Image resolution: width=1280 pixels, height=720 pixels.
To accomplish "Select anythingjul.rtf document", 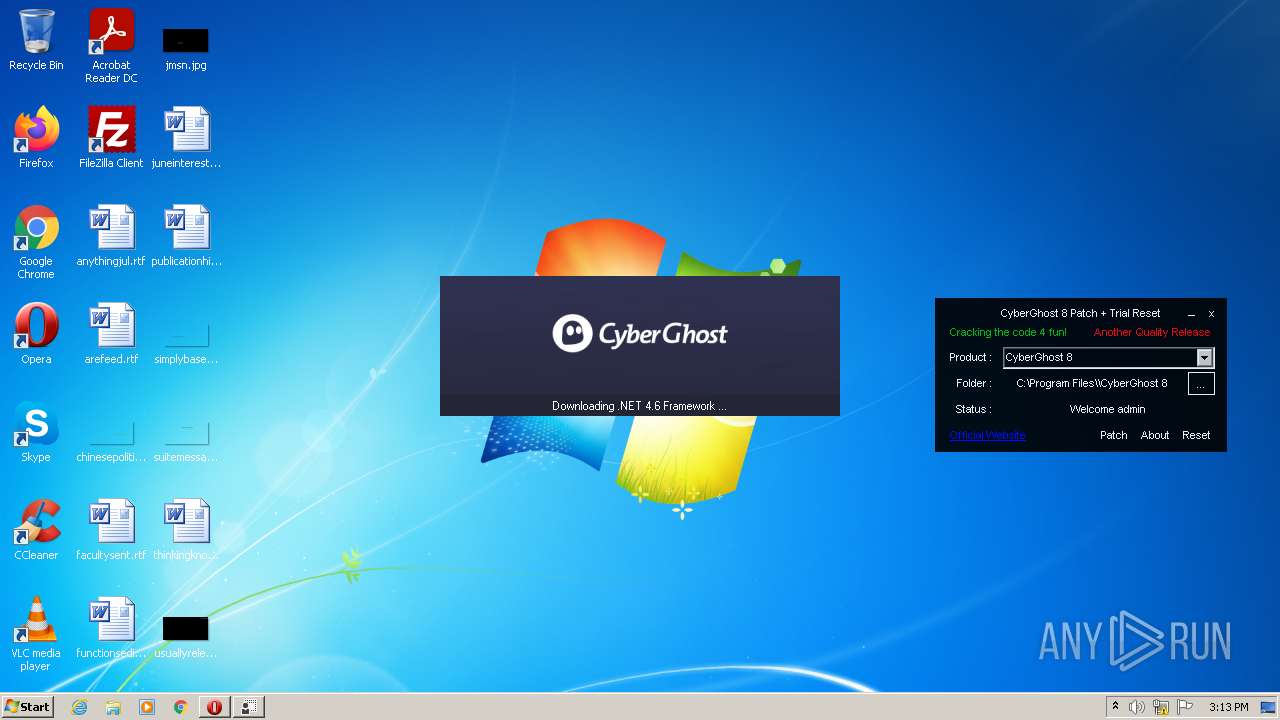I will pyautogui.click(x=111, y=236).
